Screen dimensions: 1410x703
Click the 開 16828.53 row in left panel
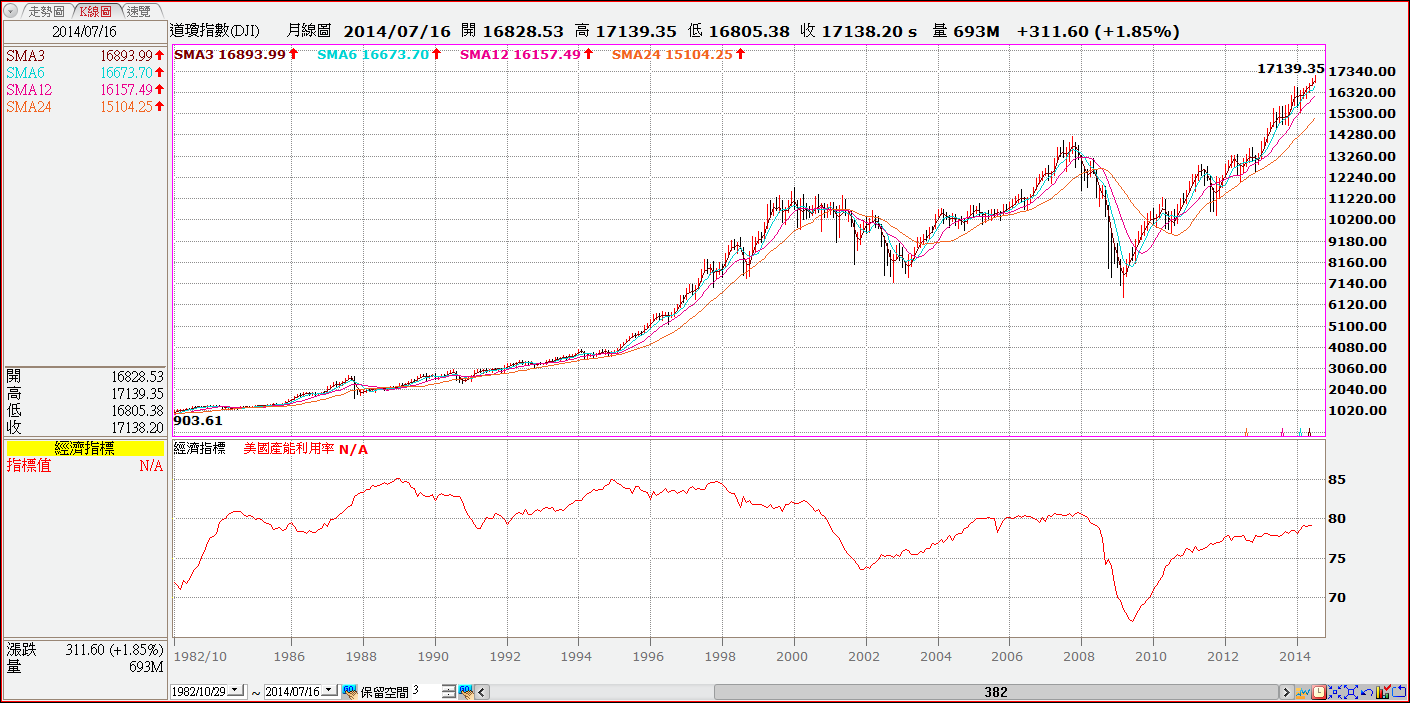[x=84, y=376]
